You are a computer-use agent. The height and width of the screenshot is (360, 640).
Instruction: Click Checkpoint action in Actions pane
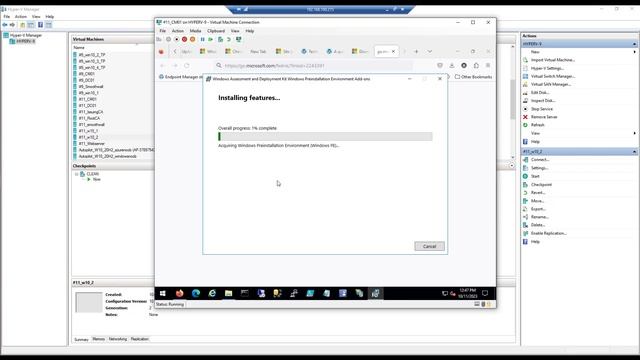(541, 184)
